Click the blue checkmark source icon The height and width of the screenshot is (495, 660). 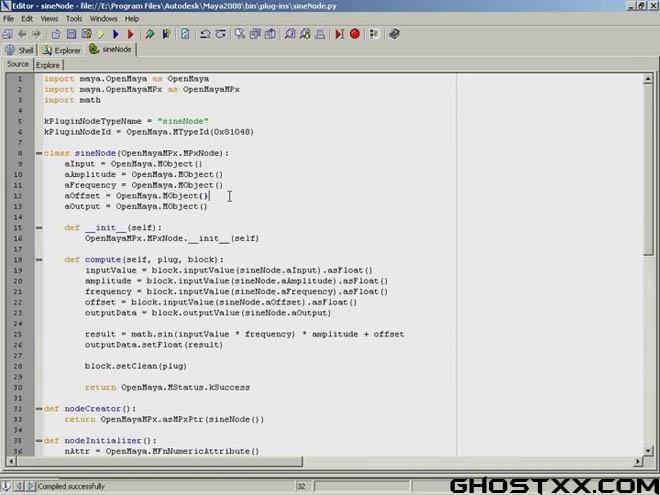pos(166,34)
